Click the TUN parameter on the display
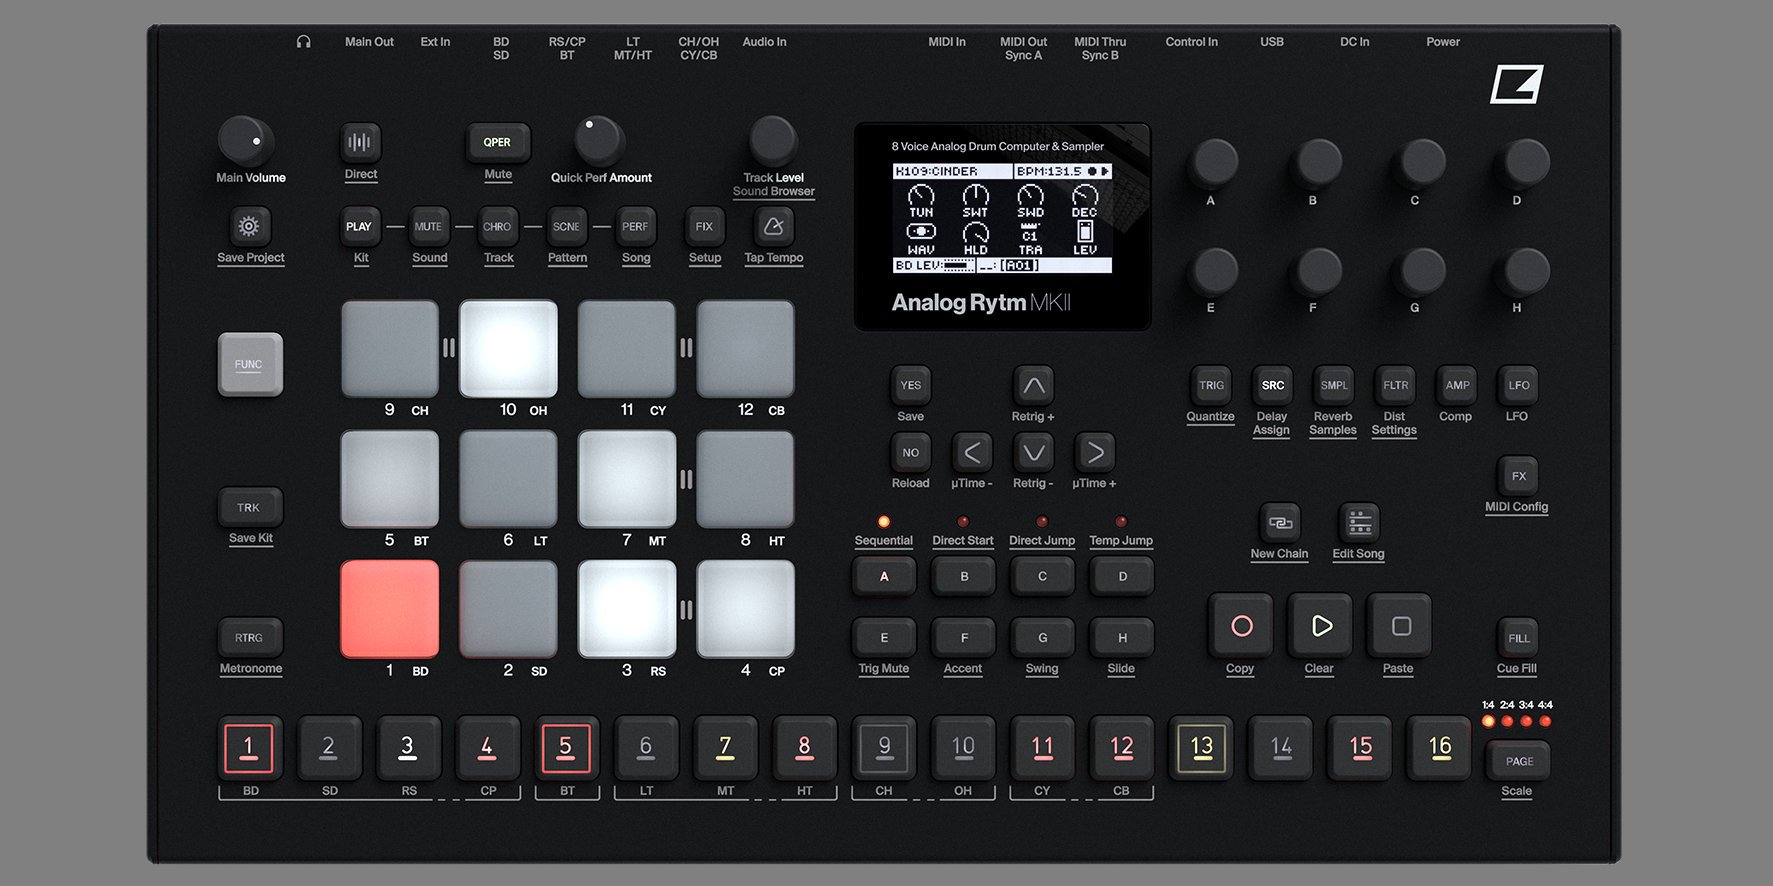 pyautogui.click(x=921, y=202)
